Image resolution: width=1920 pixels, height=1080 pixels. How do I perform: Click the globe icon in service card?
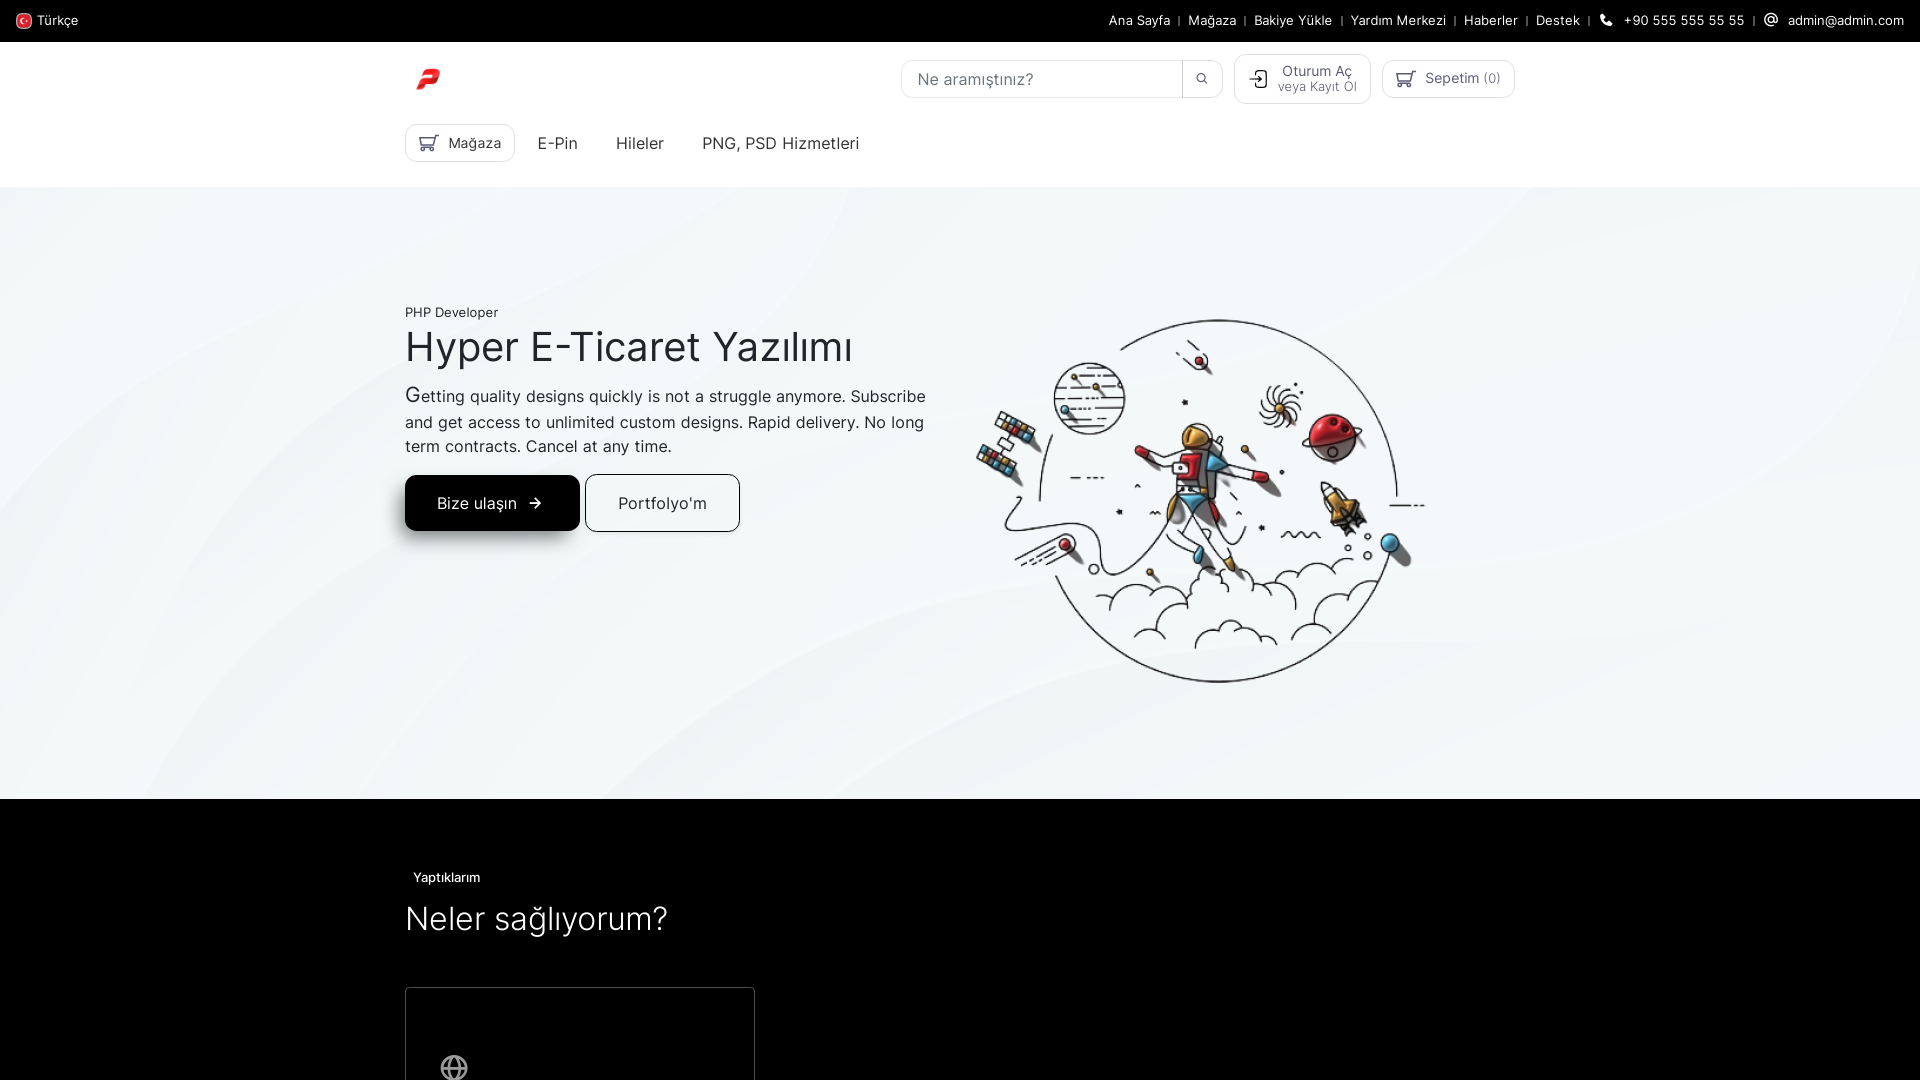click(x=454, y=1067)
